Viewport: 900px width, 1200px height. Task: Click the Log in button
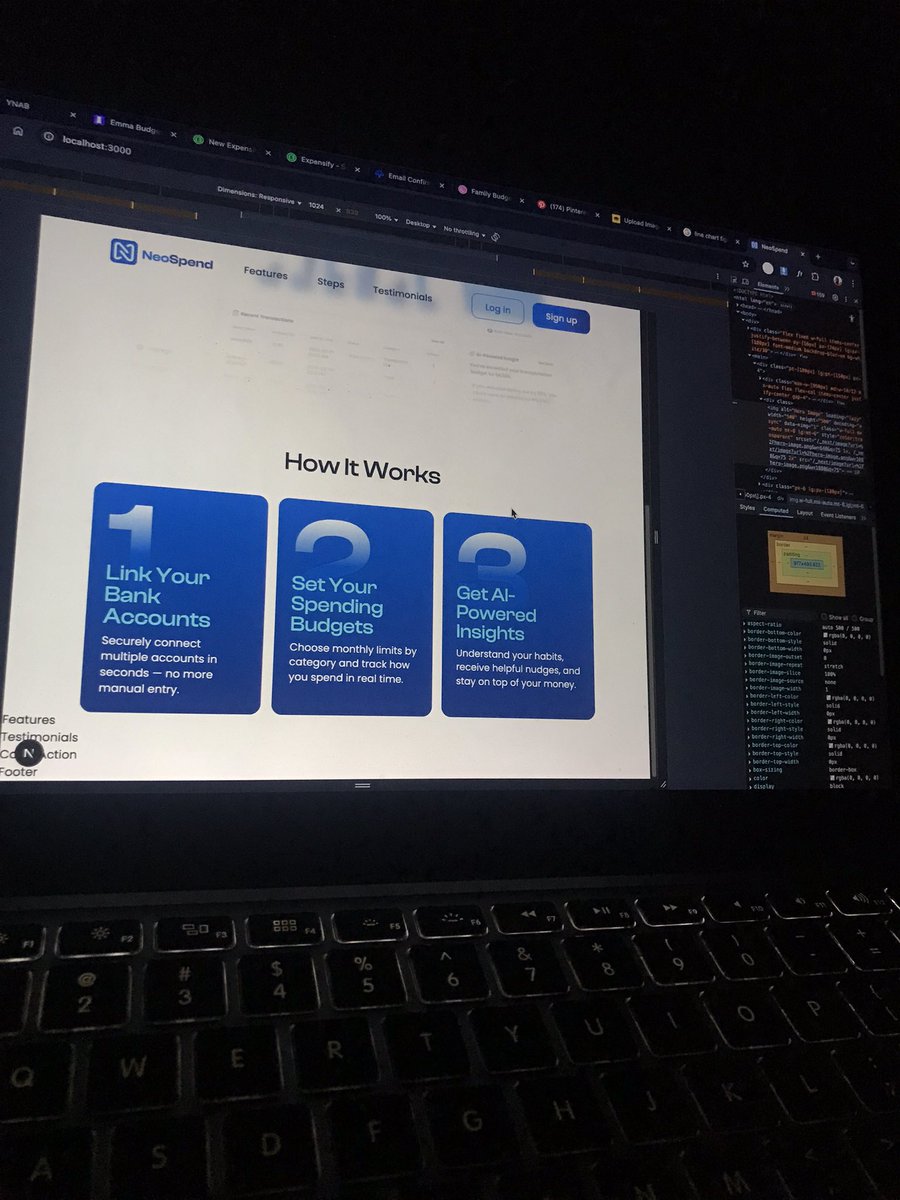tap(497, 308)
